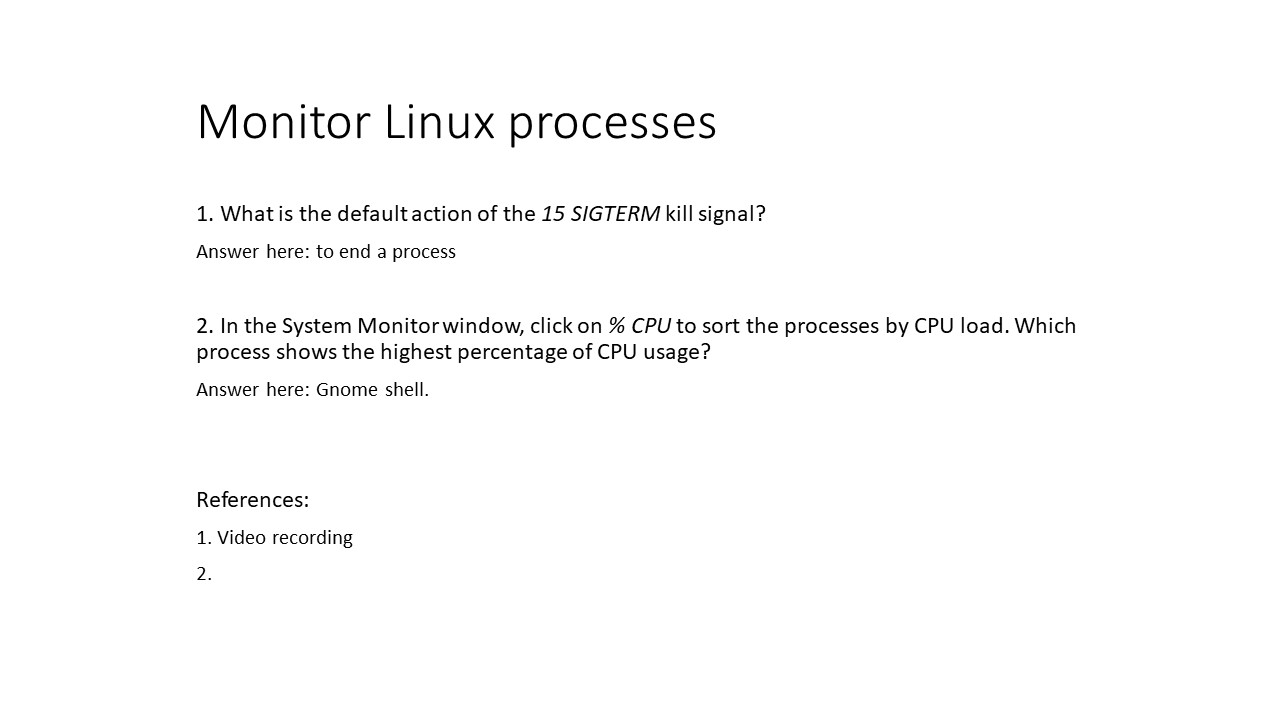Click the "References:" heading

click(252, 500)
